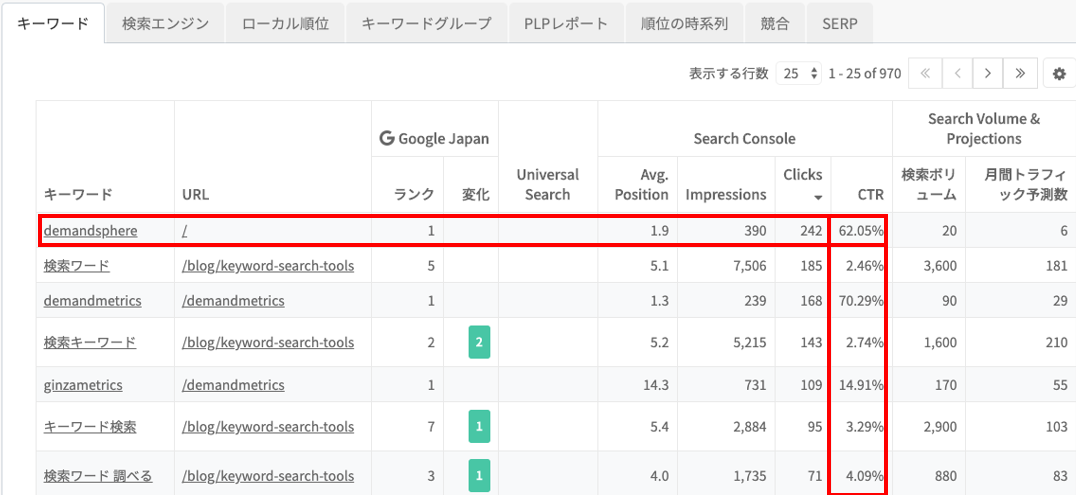This screenshot has width=1076, height=495.
Task: Open the キーワード検索 keyword link
Action: click(90, 427)
